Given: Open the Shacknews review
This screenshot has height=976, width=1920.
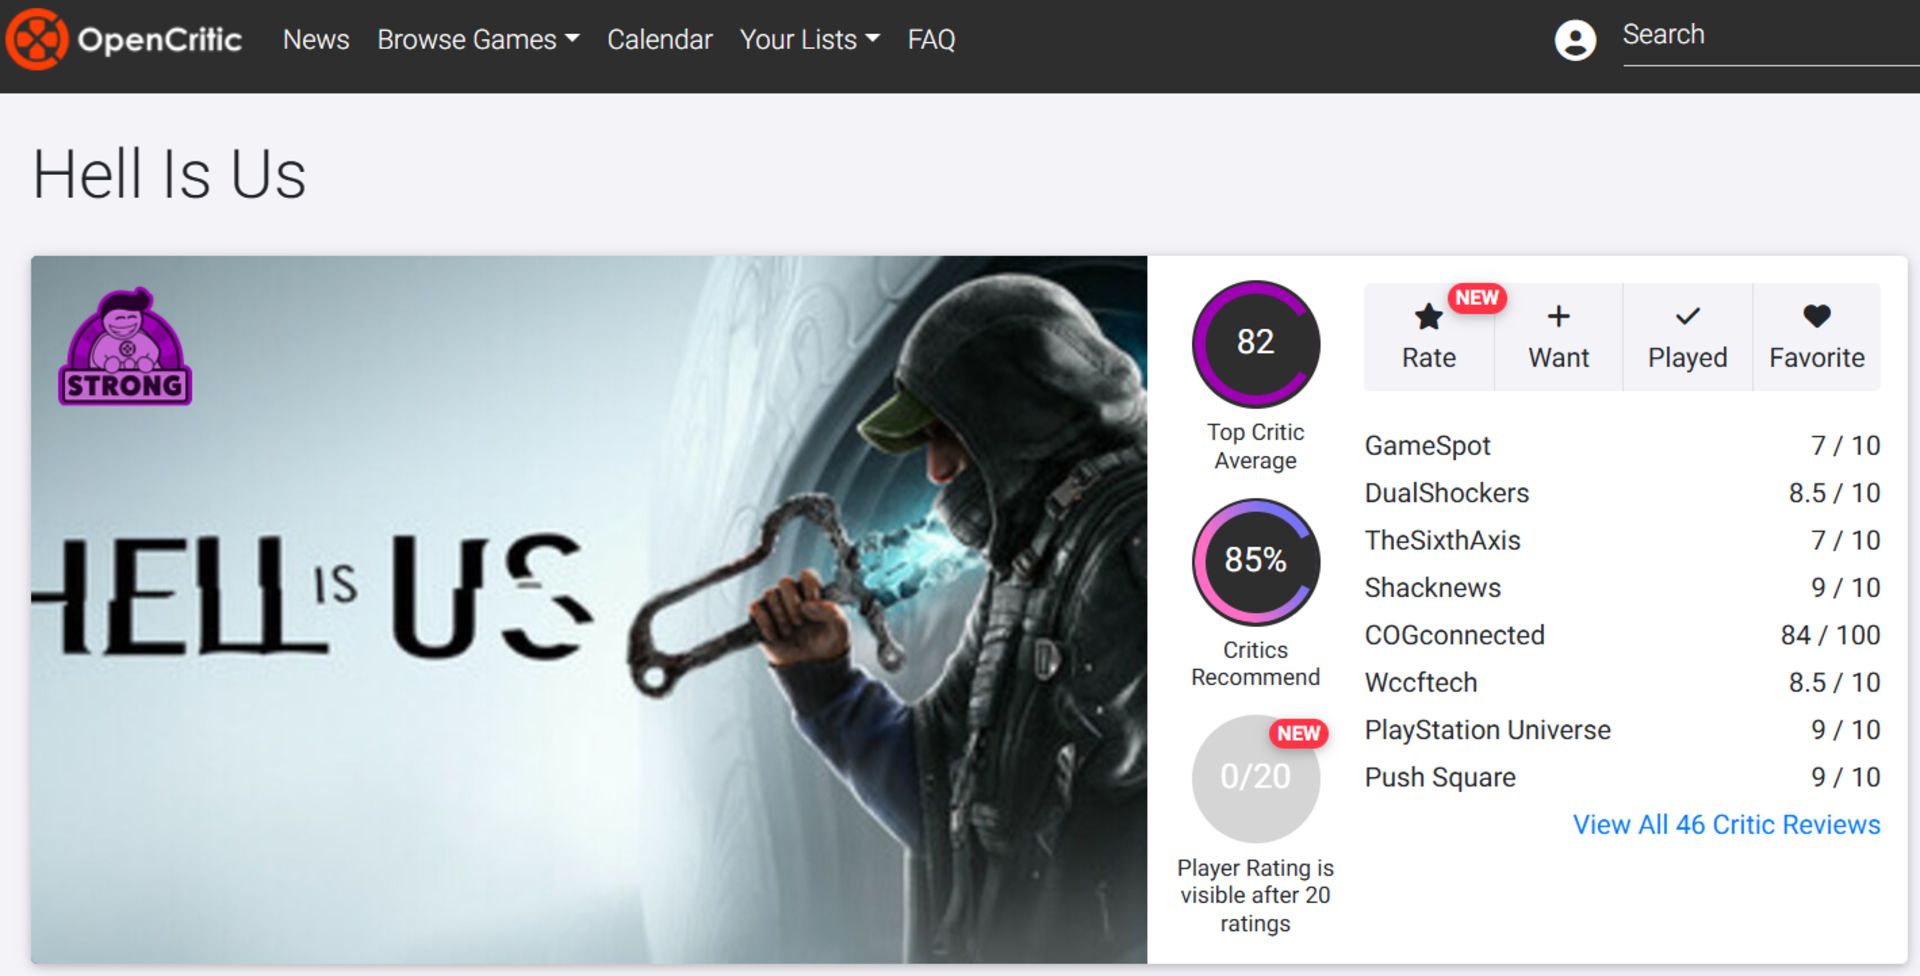Looking at the screenshot, I should pyautogui.click(x=1432, y=587).
